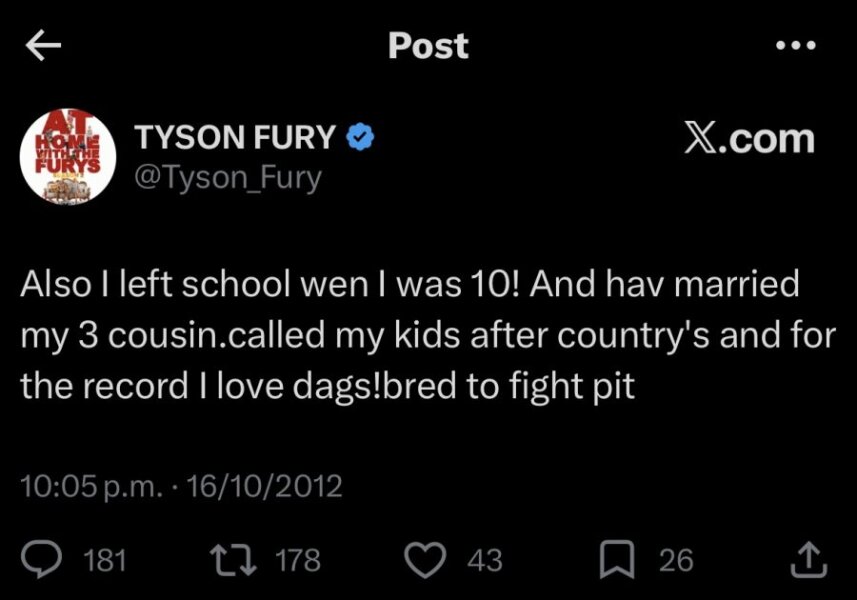Open the TYSON FURY display name
857x600 pixels.
point(235,138)
